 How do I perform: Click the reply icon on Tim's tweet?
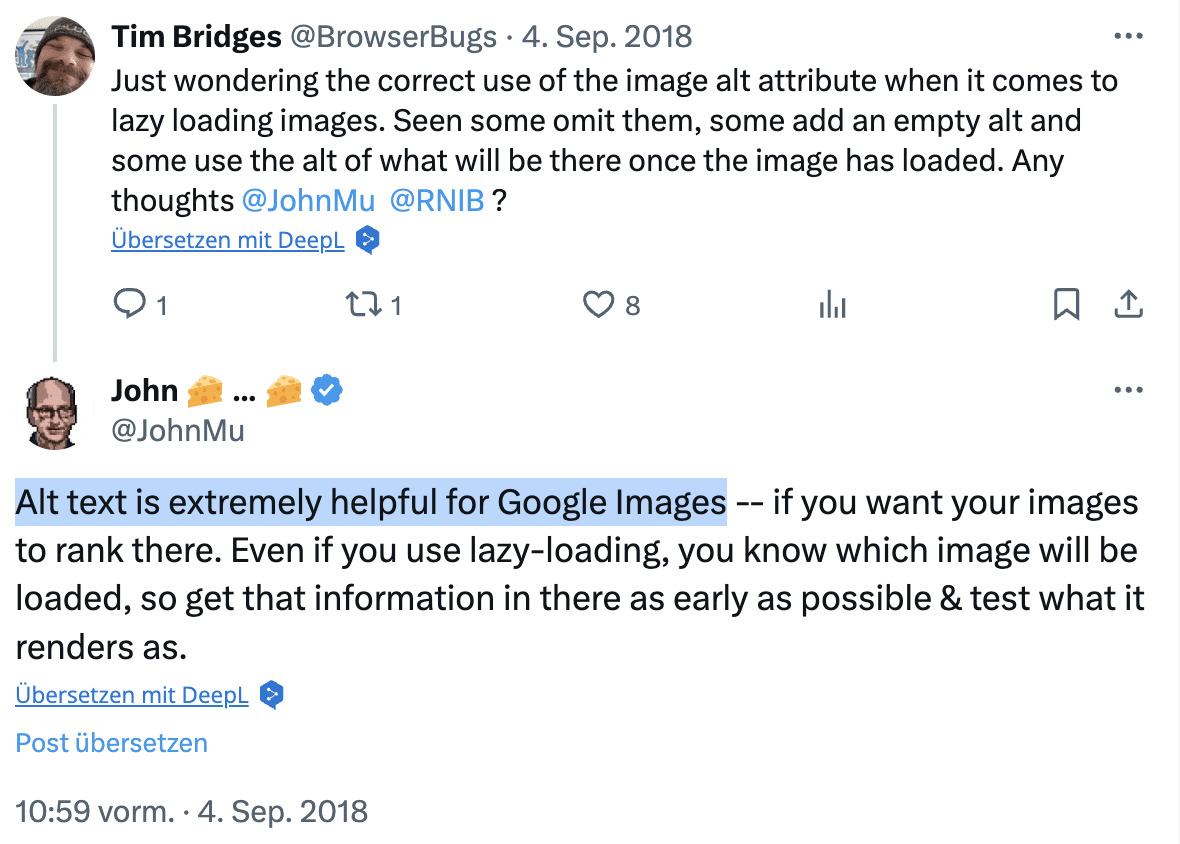[129, 303]
